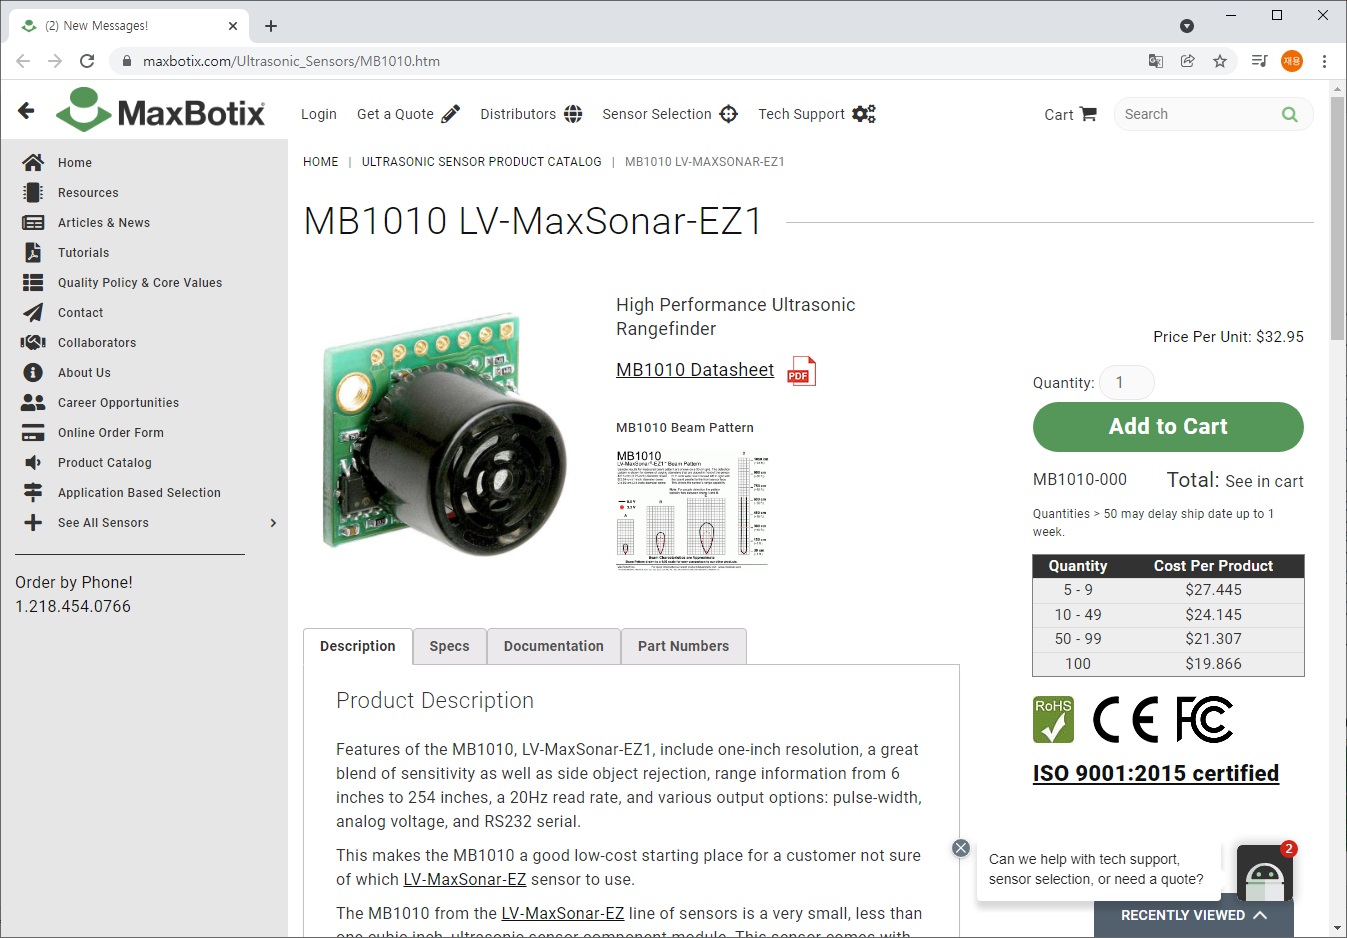Click the green search magnifier icon

(x=1290, y=114)
